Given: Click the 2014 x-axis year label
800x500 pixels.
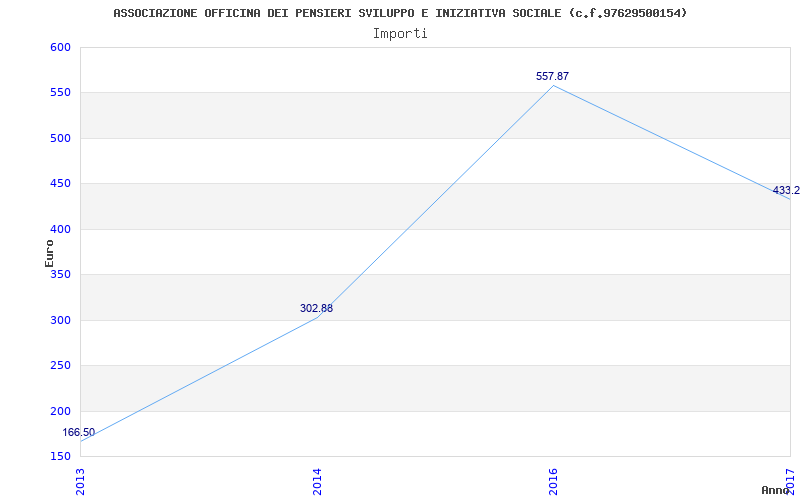Looking at the screenshot, I should [317, 482].
